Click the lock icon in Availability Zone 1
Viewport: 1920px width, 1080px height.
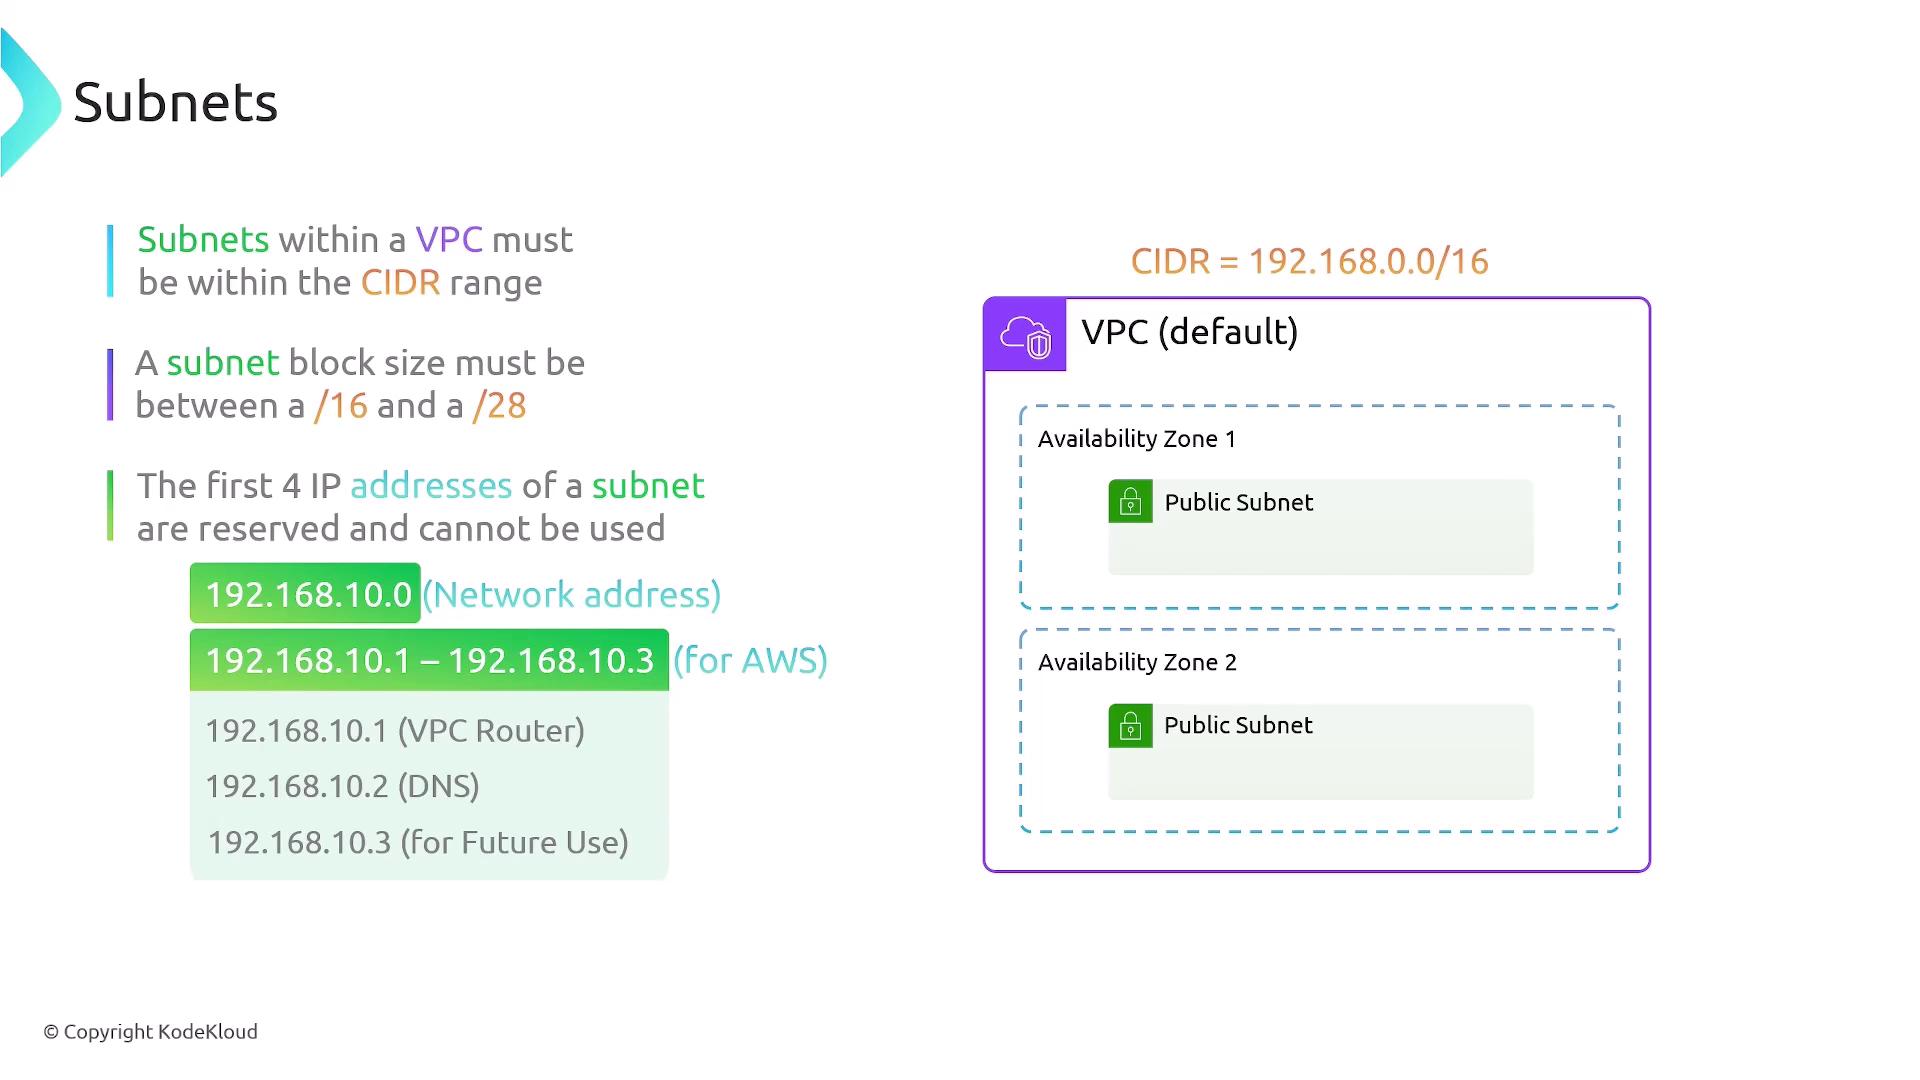tap(1130, 502)
